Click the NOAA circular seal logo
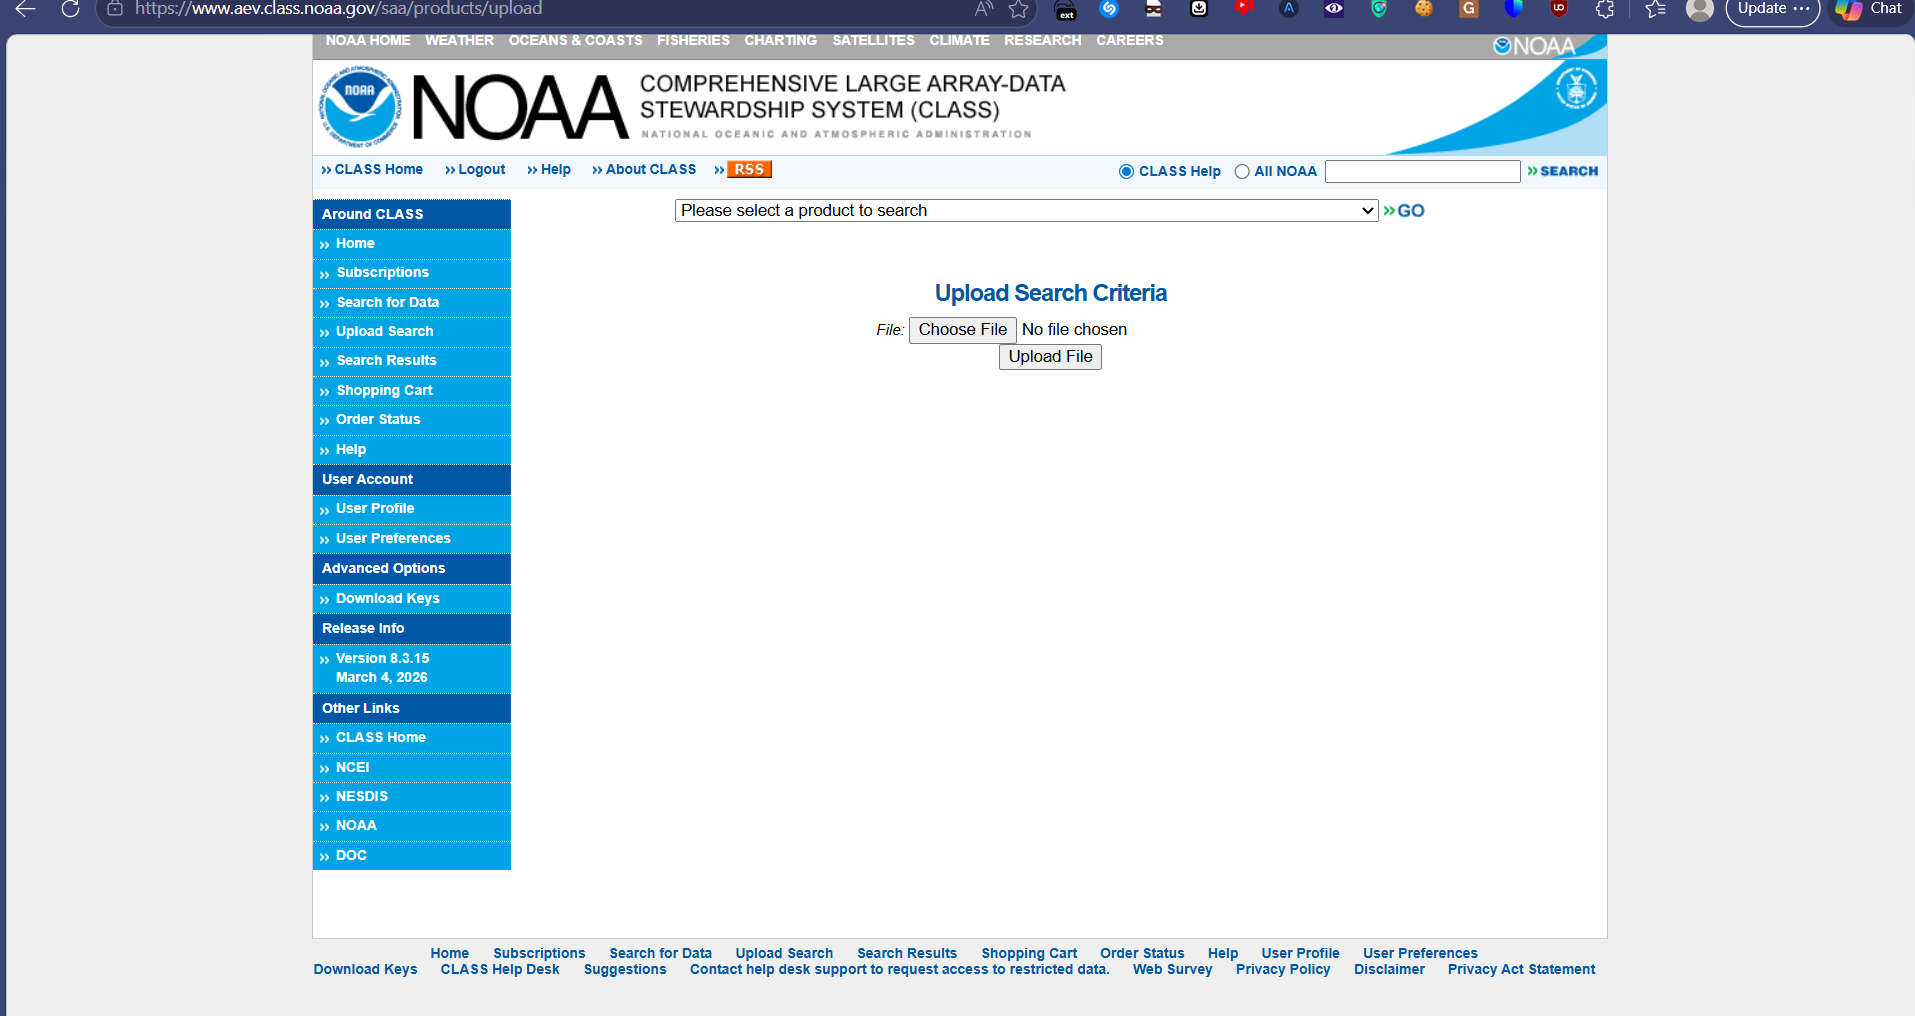 coord(360,107)
